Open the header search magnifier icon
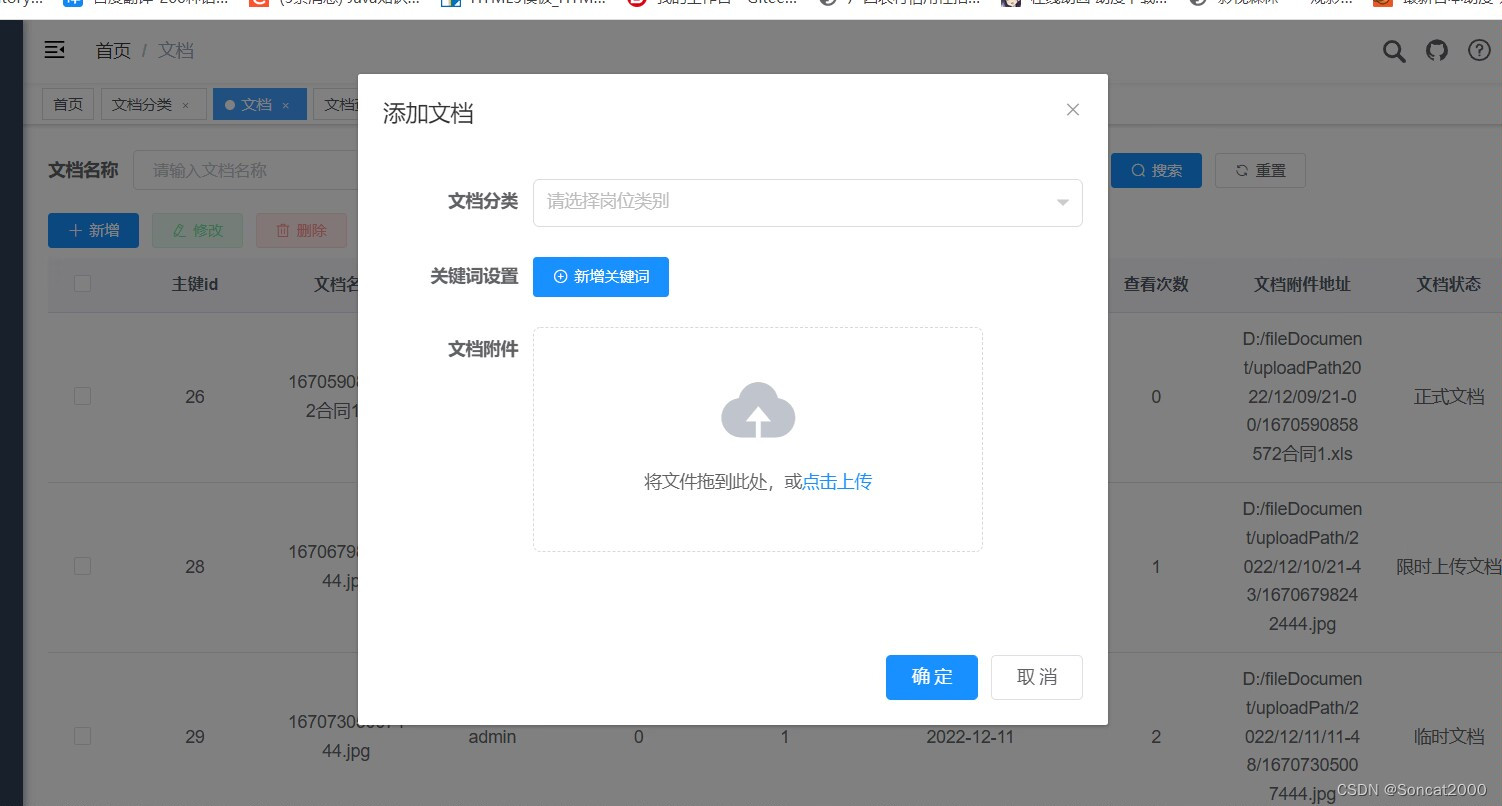This screenshot has width=1502, height=806. pyautogui.click(x=1394, y=51)
